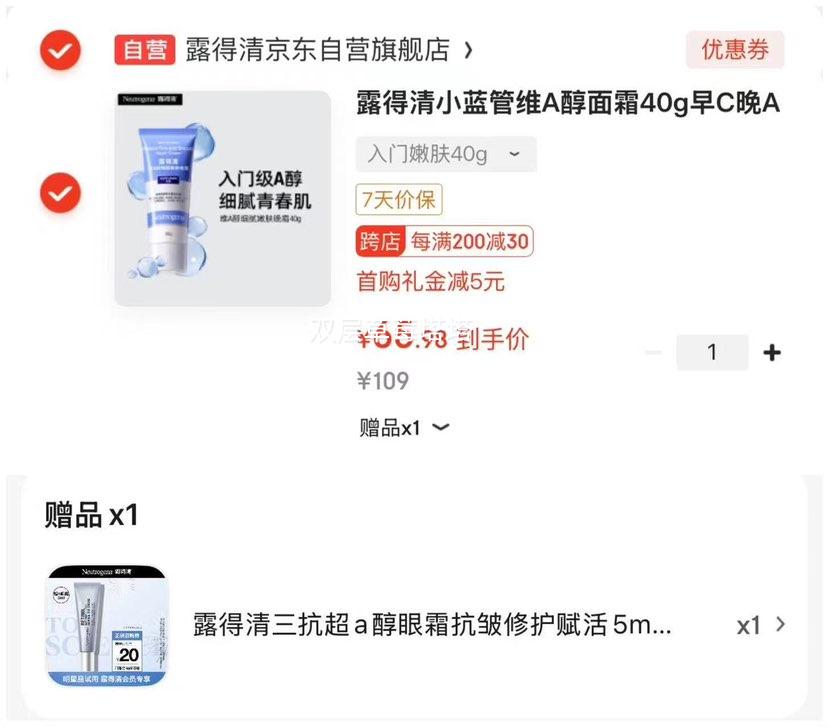Deselect the 小蓝管维A醇面霜 item checkbox
The width and height of the screenshot is (829, 727).
click(61, 192)
